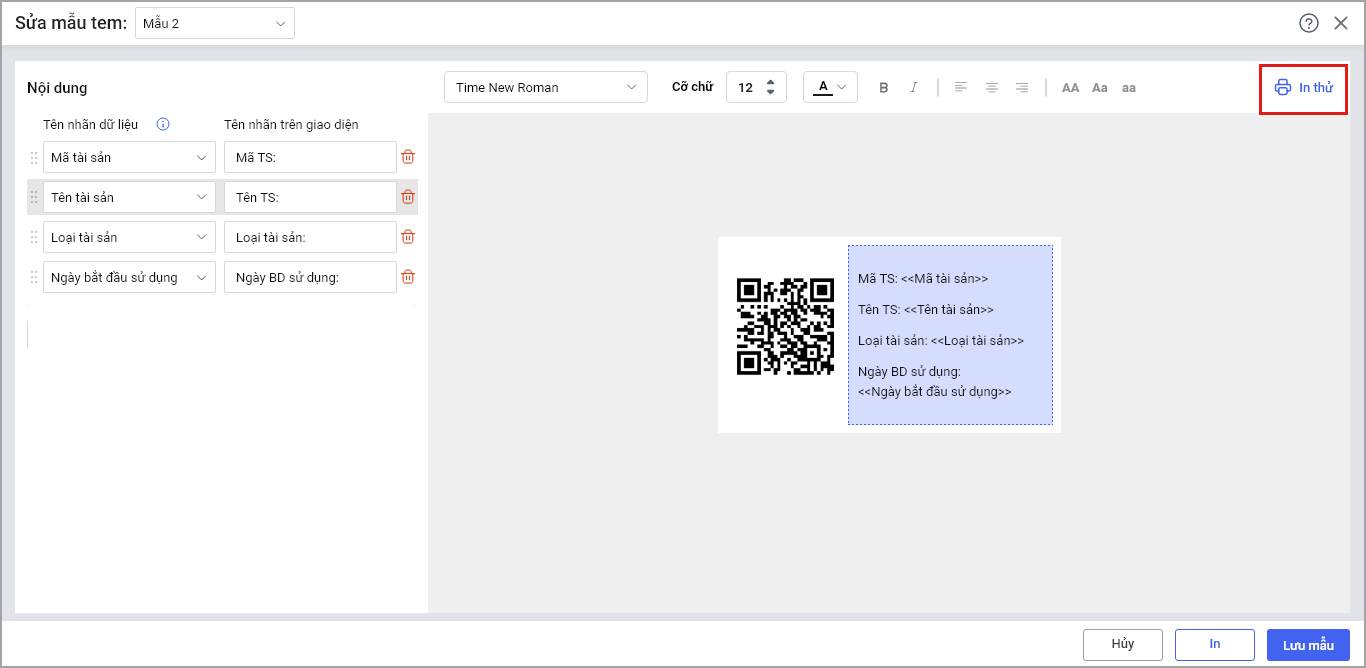The height and width of the screenshot is (668, 1366).
Task: Click the In thử test print button
Action: click(x=1303, y=88)
